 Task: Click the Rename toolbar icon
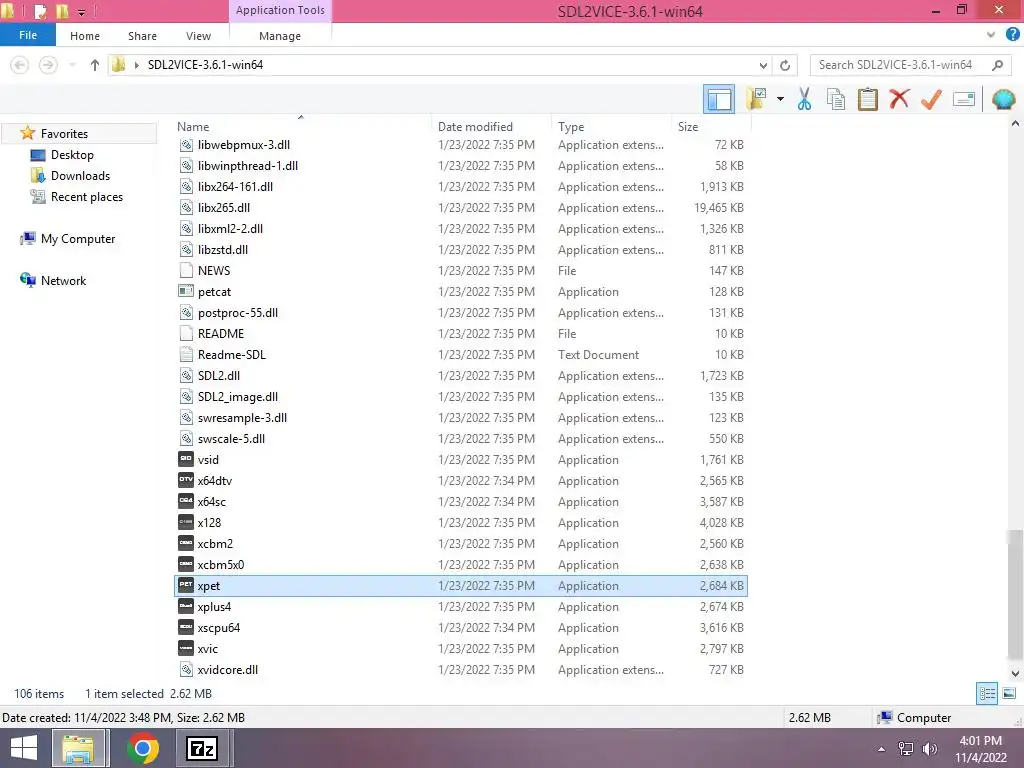point(964,99)
